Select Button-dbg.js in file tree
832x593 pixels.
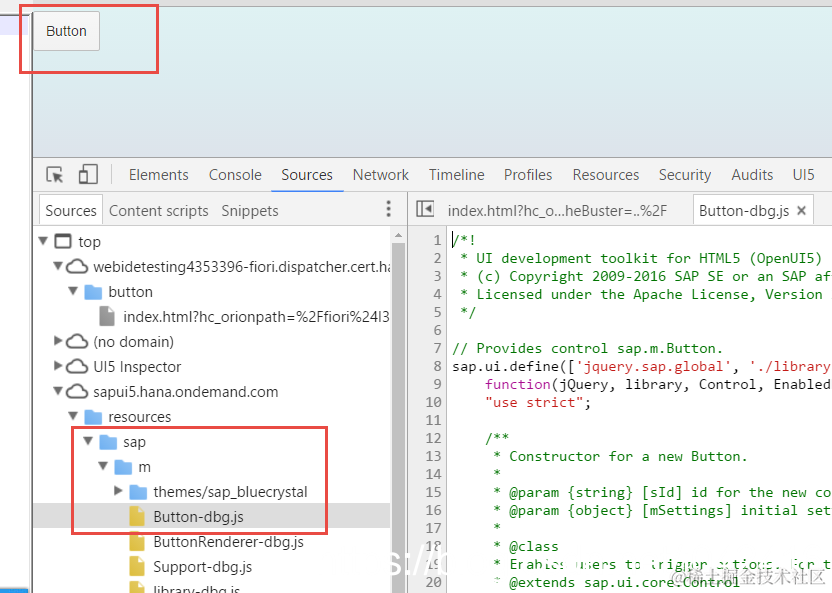(198, 517)
